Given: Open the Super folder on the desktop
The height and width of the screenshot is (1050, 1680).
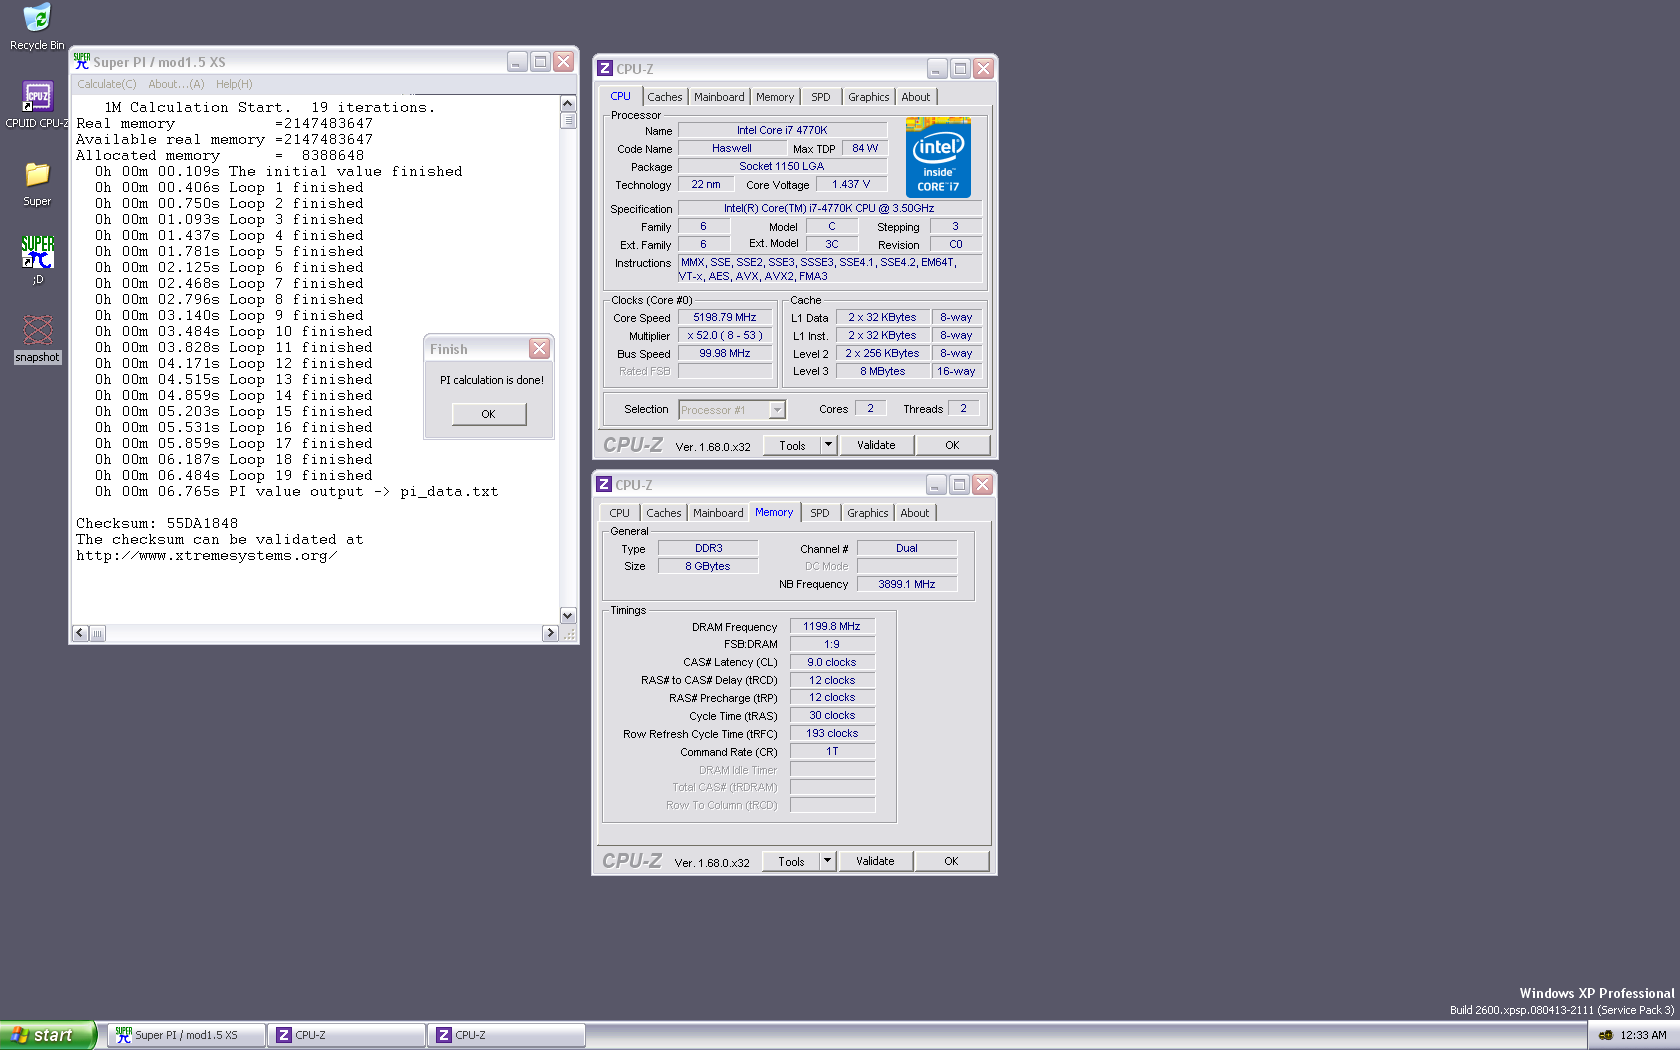Looking at the screenshot, I should click(x=37, y=183).
